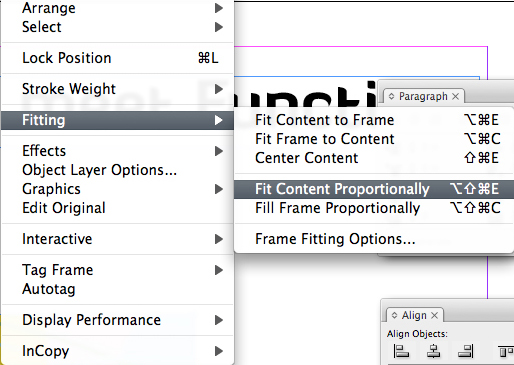514x365 pixels.
Task: Collapse the Paragraph panel via double-arrow icon
Action: (391, 96)
